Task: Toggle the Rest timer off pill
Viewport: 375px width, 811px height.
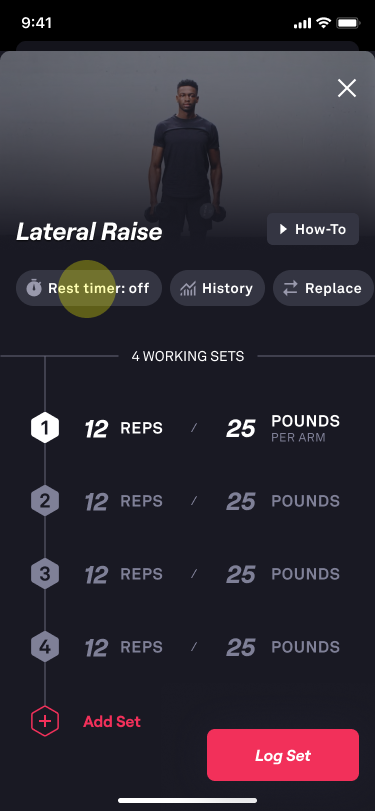Action: (89, 288)
